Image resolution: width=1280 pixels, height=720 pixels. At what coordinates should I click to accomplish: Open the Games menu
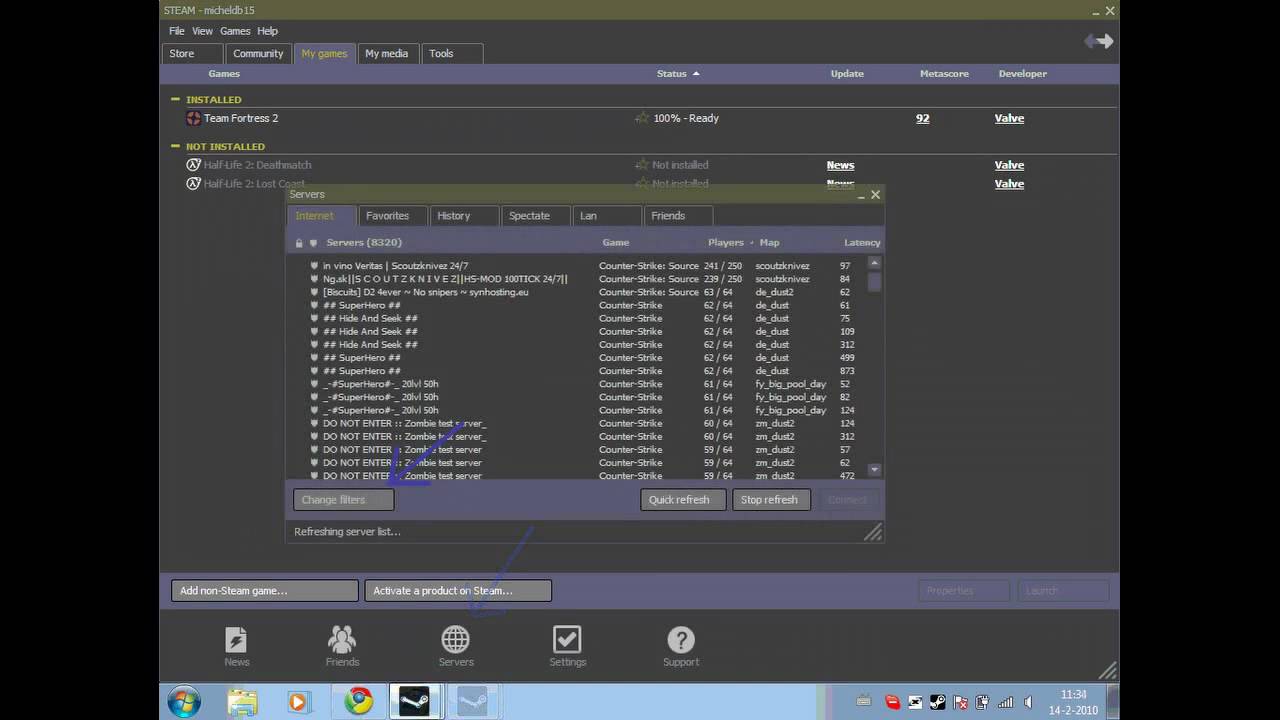(x=235, y=31)
